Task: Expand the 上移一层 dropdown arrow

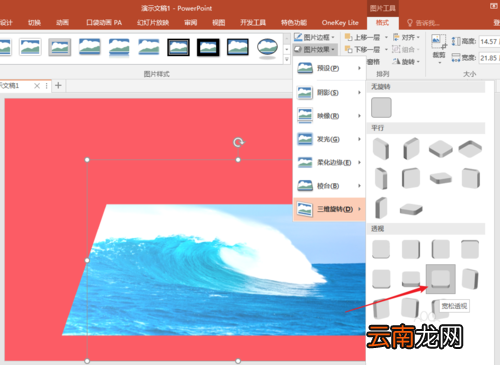Action: pos(386,37)
